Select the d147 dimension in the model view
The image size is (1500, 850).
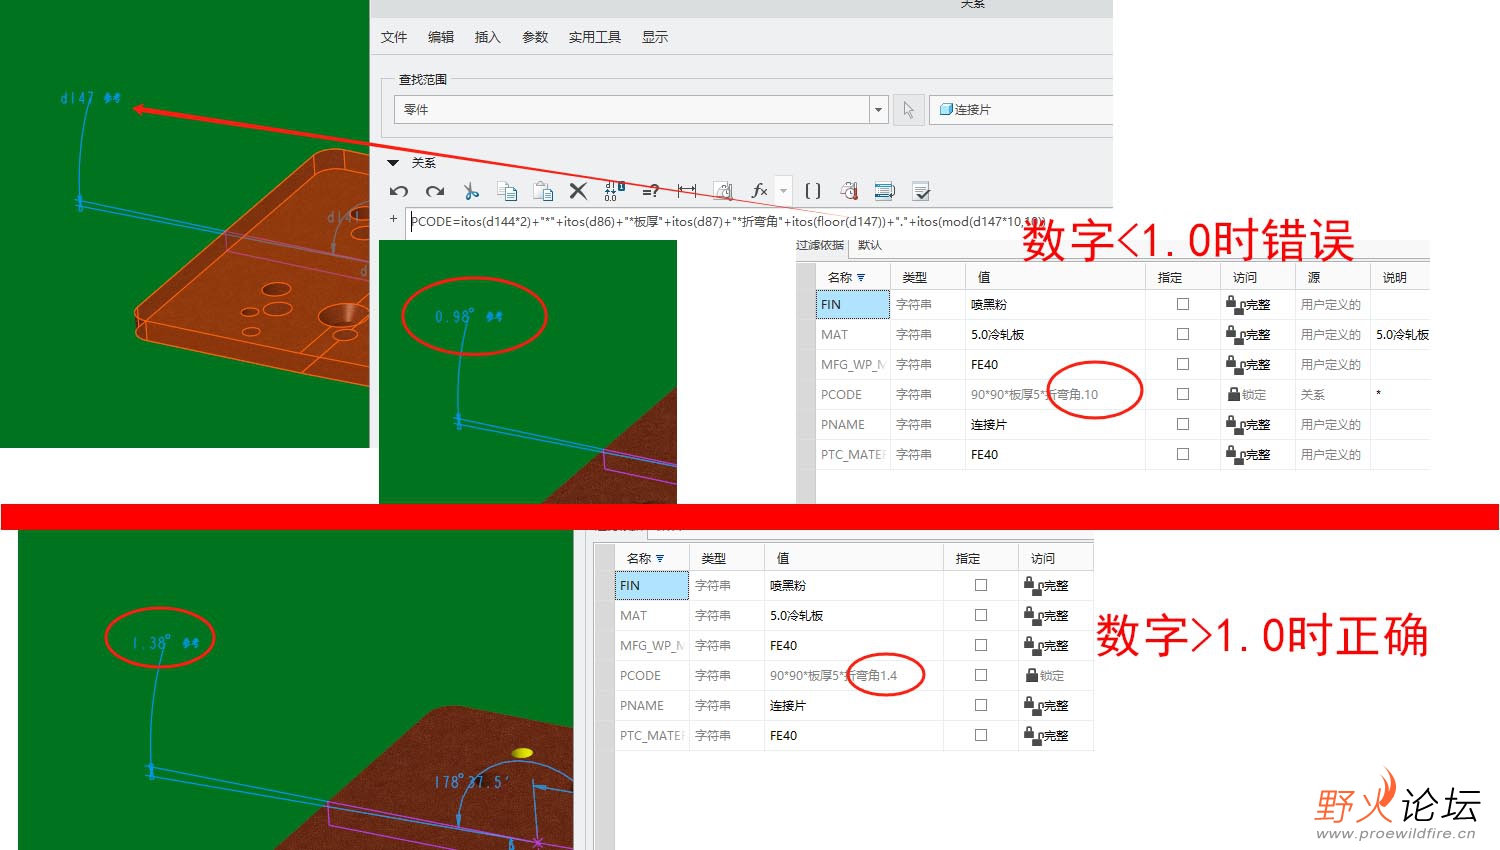click(x=90, y=98)
